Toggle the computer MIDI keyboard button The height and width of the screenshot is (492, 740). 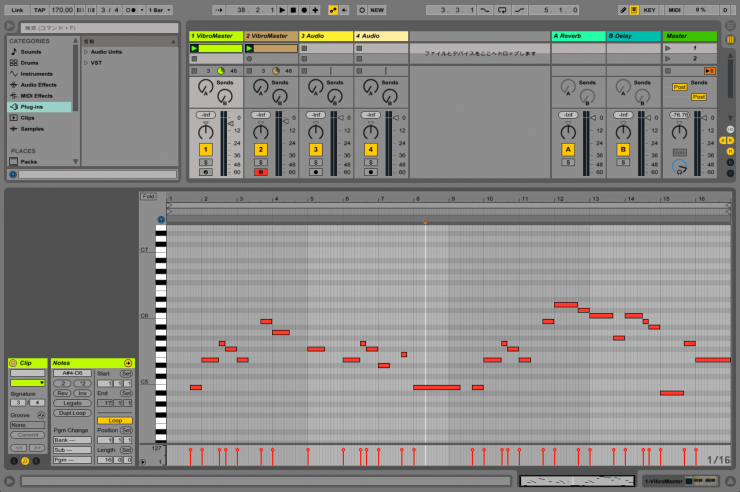(634, 10)
